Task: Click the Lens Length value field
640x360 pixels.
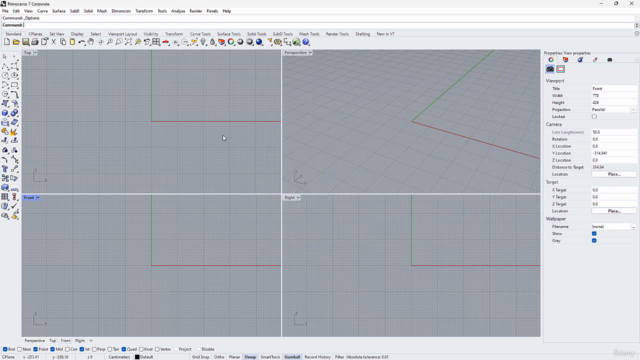Action: (614, 132)
